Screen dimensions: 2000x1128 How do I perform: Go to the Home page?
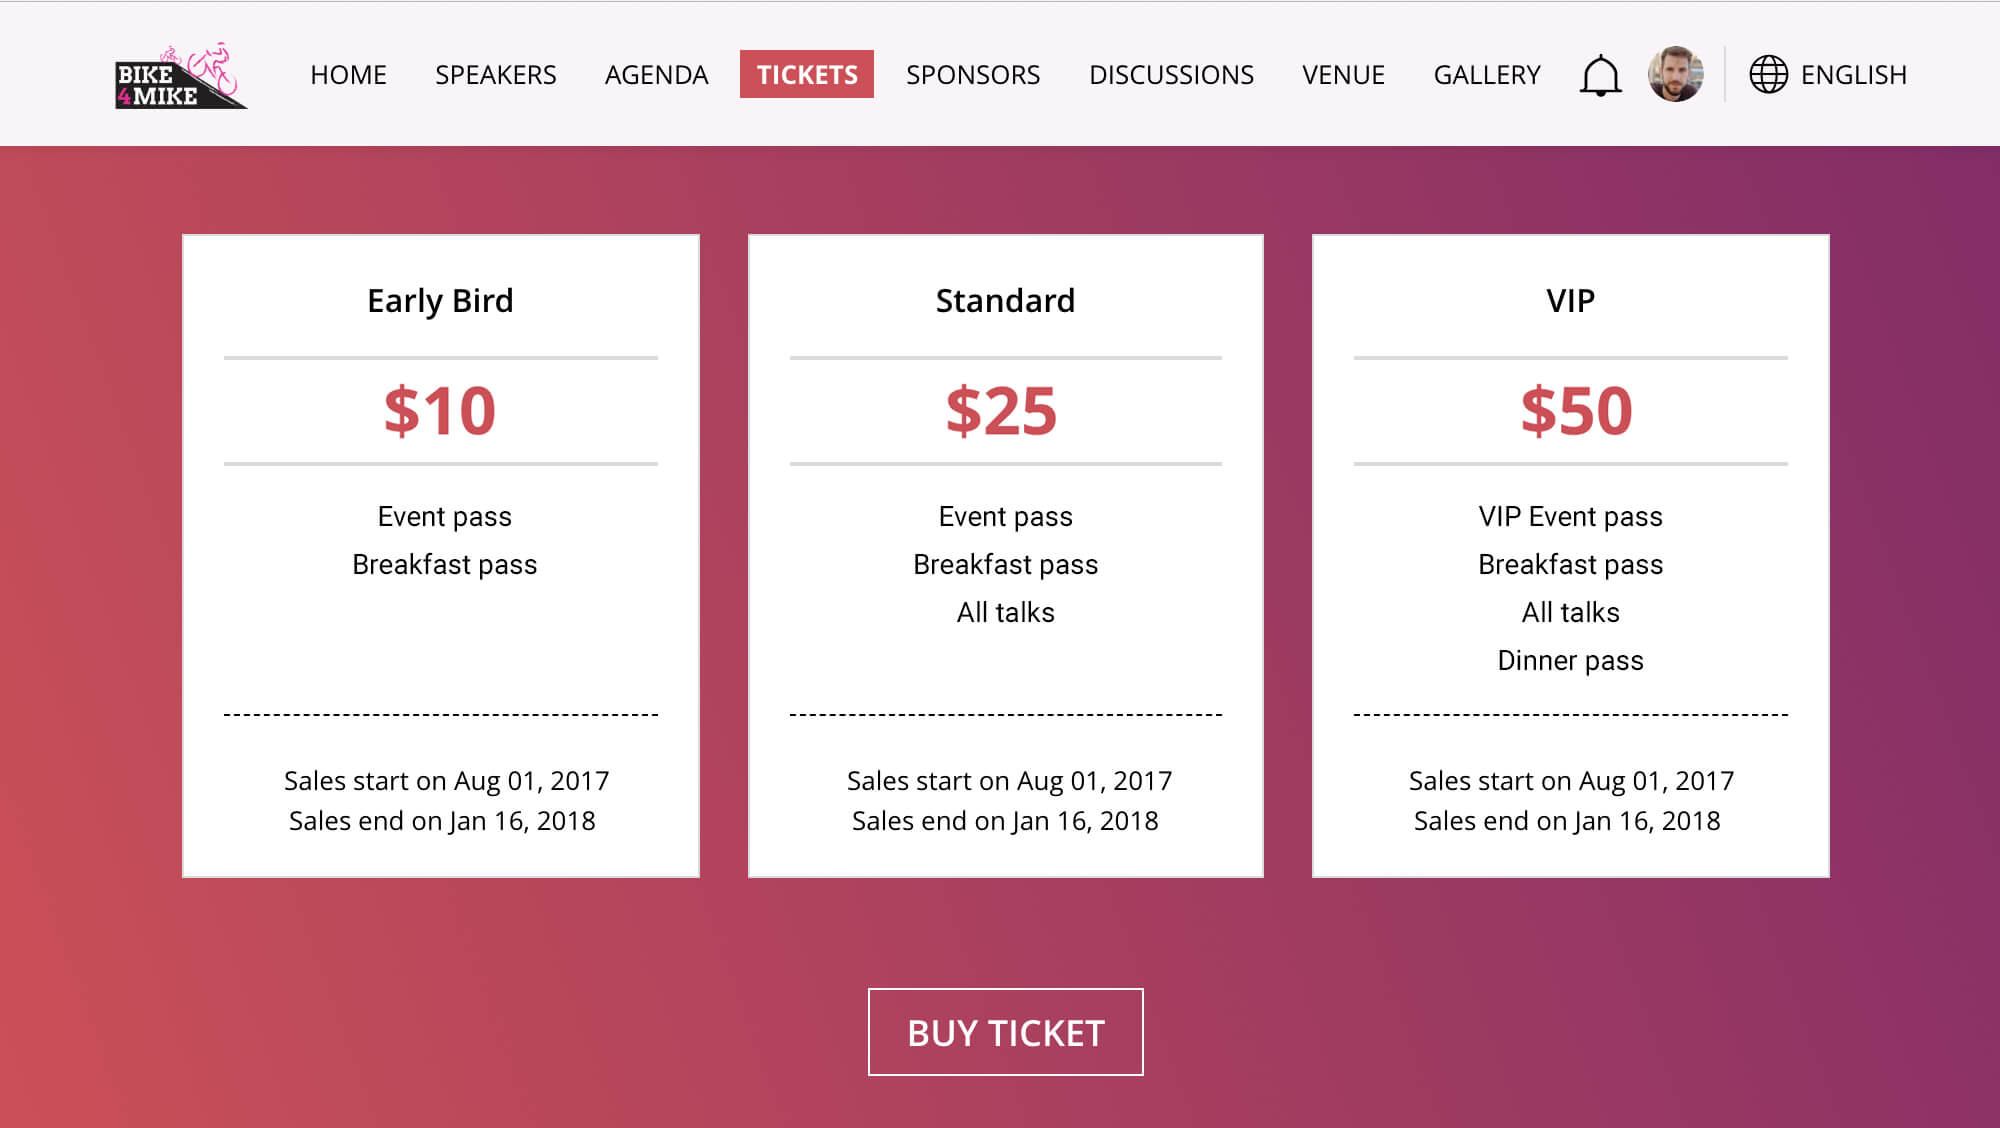click(348, 74)
